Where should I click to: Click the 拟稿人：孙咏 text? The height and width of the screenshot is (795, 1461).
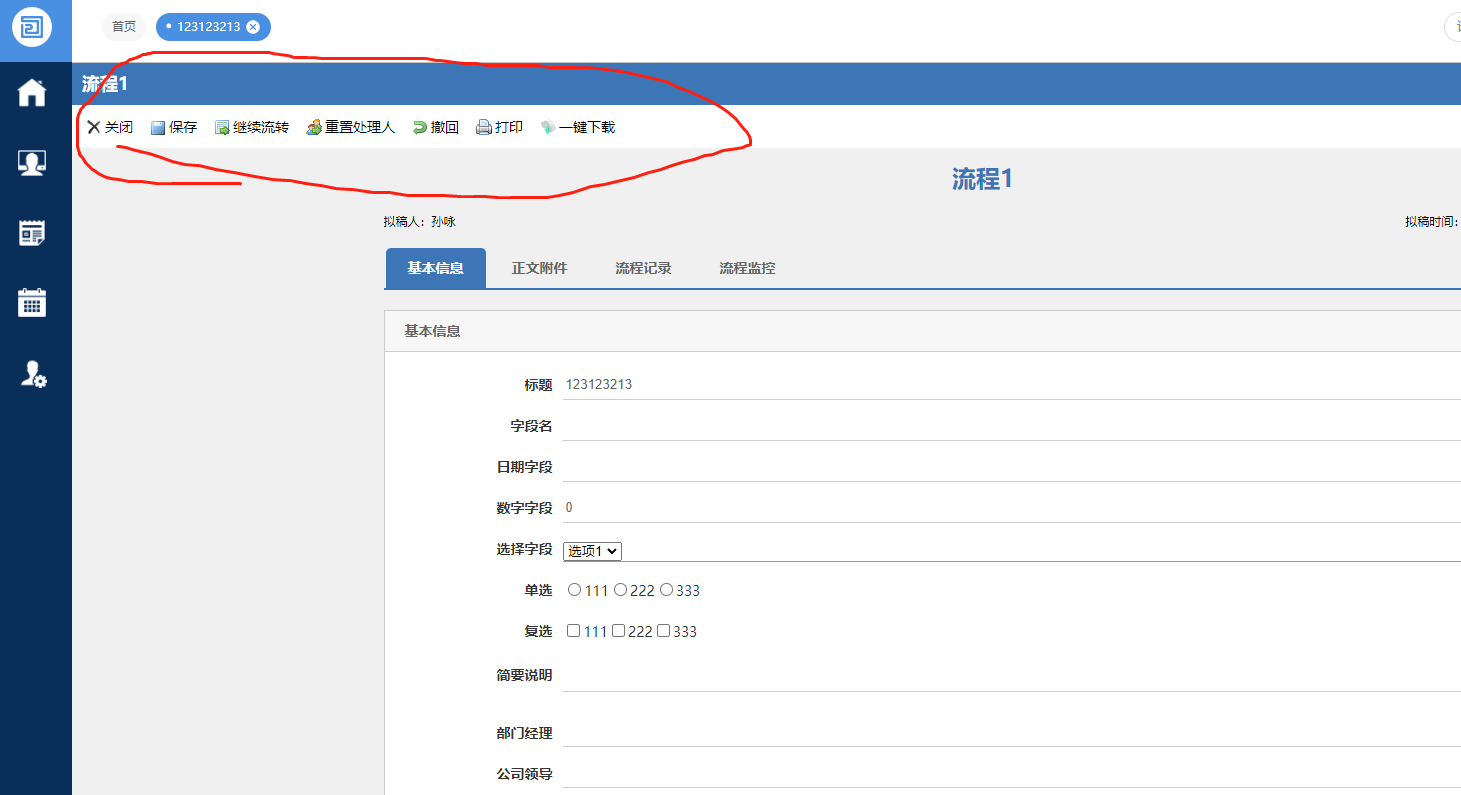point(419,222)
